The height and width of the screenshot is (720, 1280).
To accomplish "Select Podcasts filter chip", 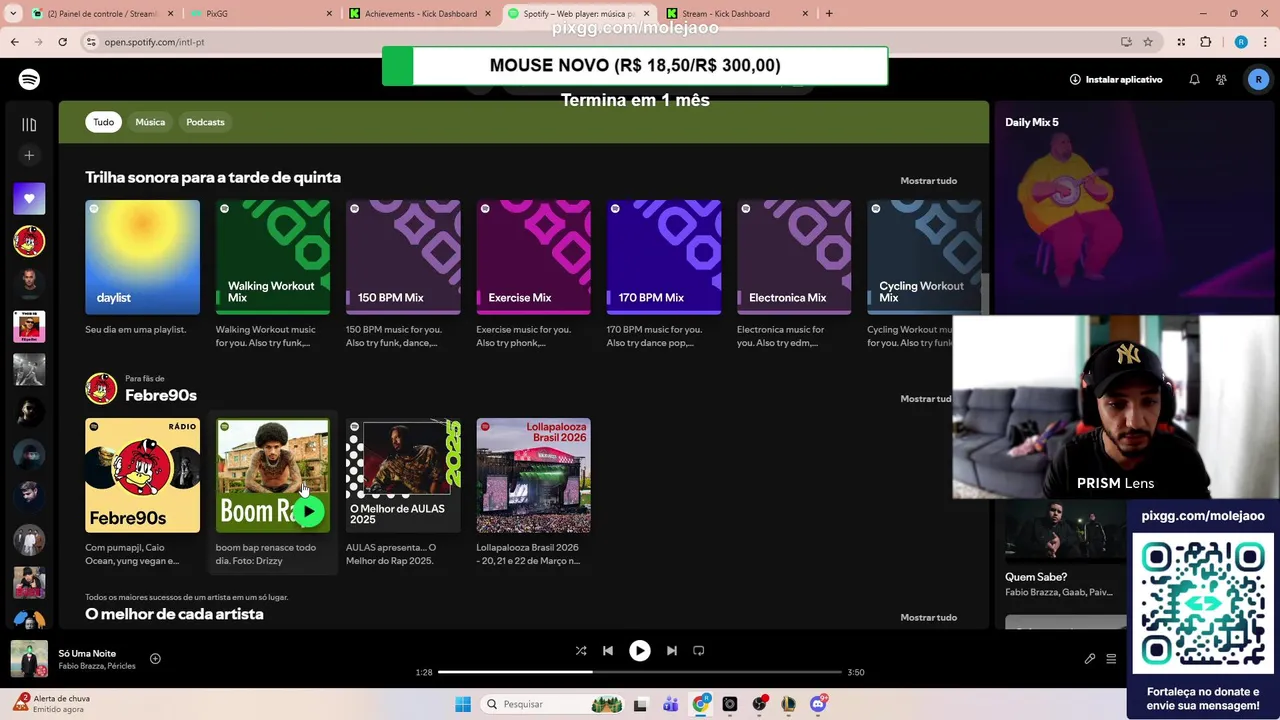I will pos(205,122).
